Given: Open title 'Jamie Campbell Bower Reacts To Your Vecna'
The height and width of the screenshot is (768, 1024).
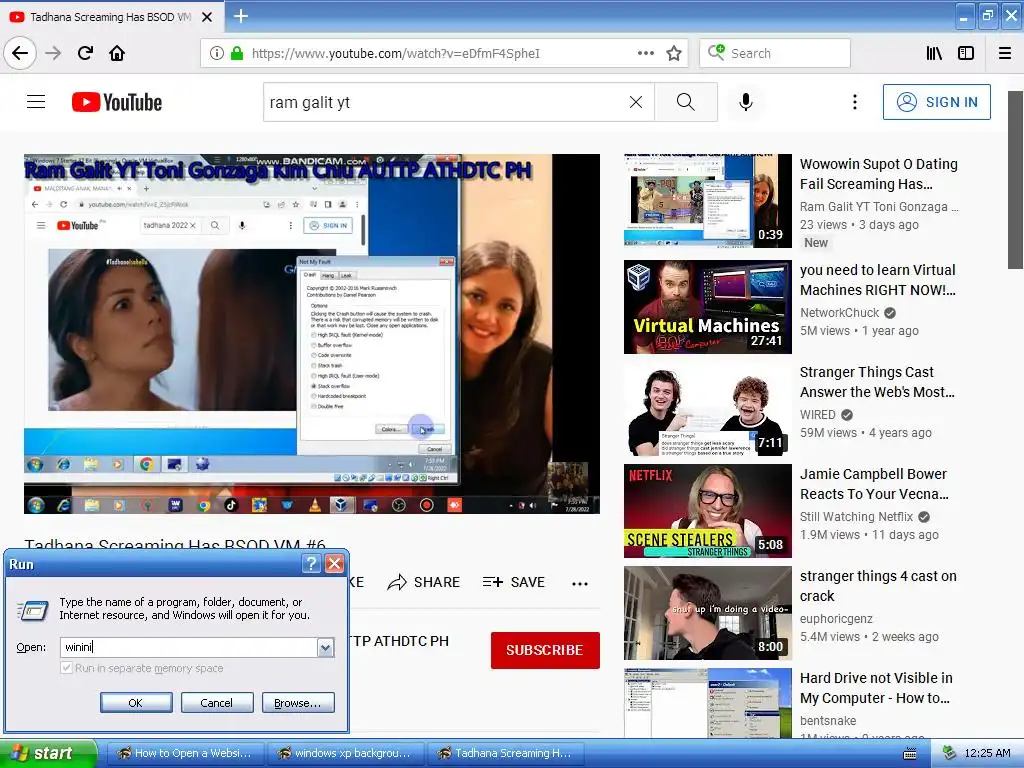Looking at the screenshot, I should click(x=874, y=484).
